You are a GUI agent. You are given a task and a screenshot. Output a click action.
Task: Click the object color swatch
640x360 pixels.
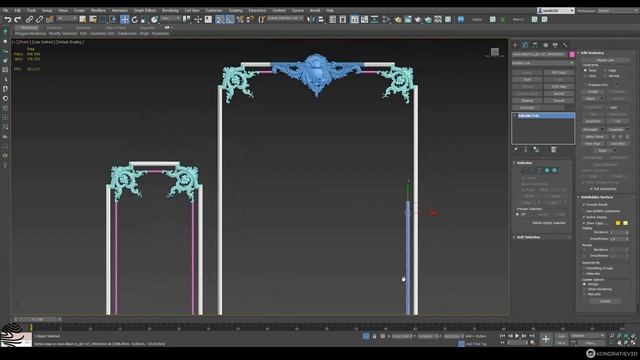pyautogui.click(x=572, y=54)
